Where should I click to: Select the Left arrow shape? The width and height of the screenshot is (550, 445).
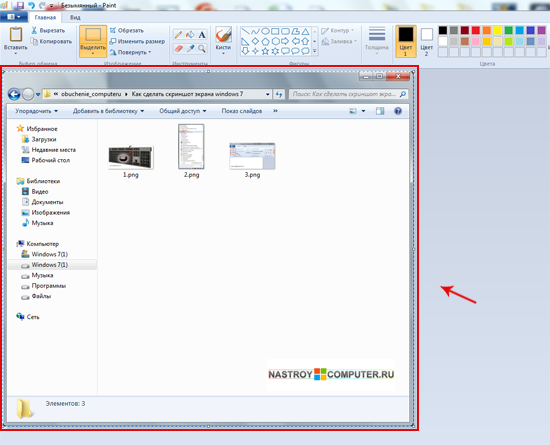[296, 41]
